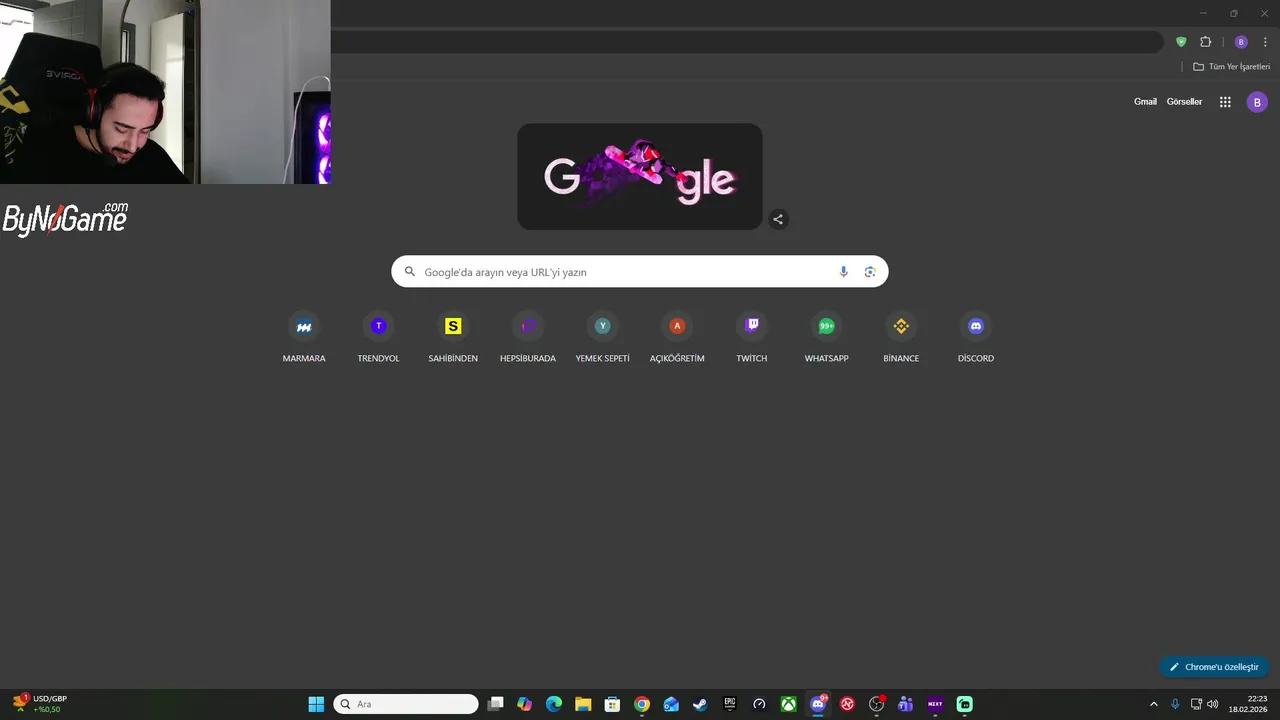
Task: Open the Windows Start menu
Action: pyautogui.click(x=316, y=704)
